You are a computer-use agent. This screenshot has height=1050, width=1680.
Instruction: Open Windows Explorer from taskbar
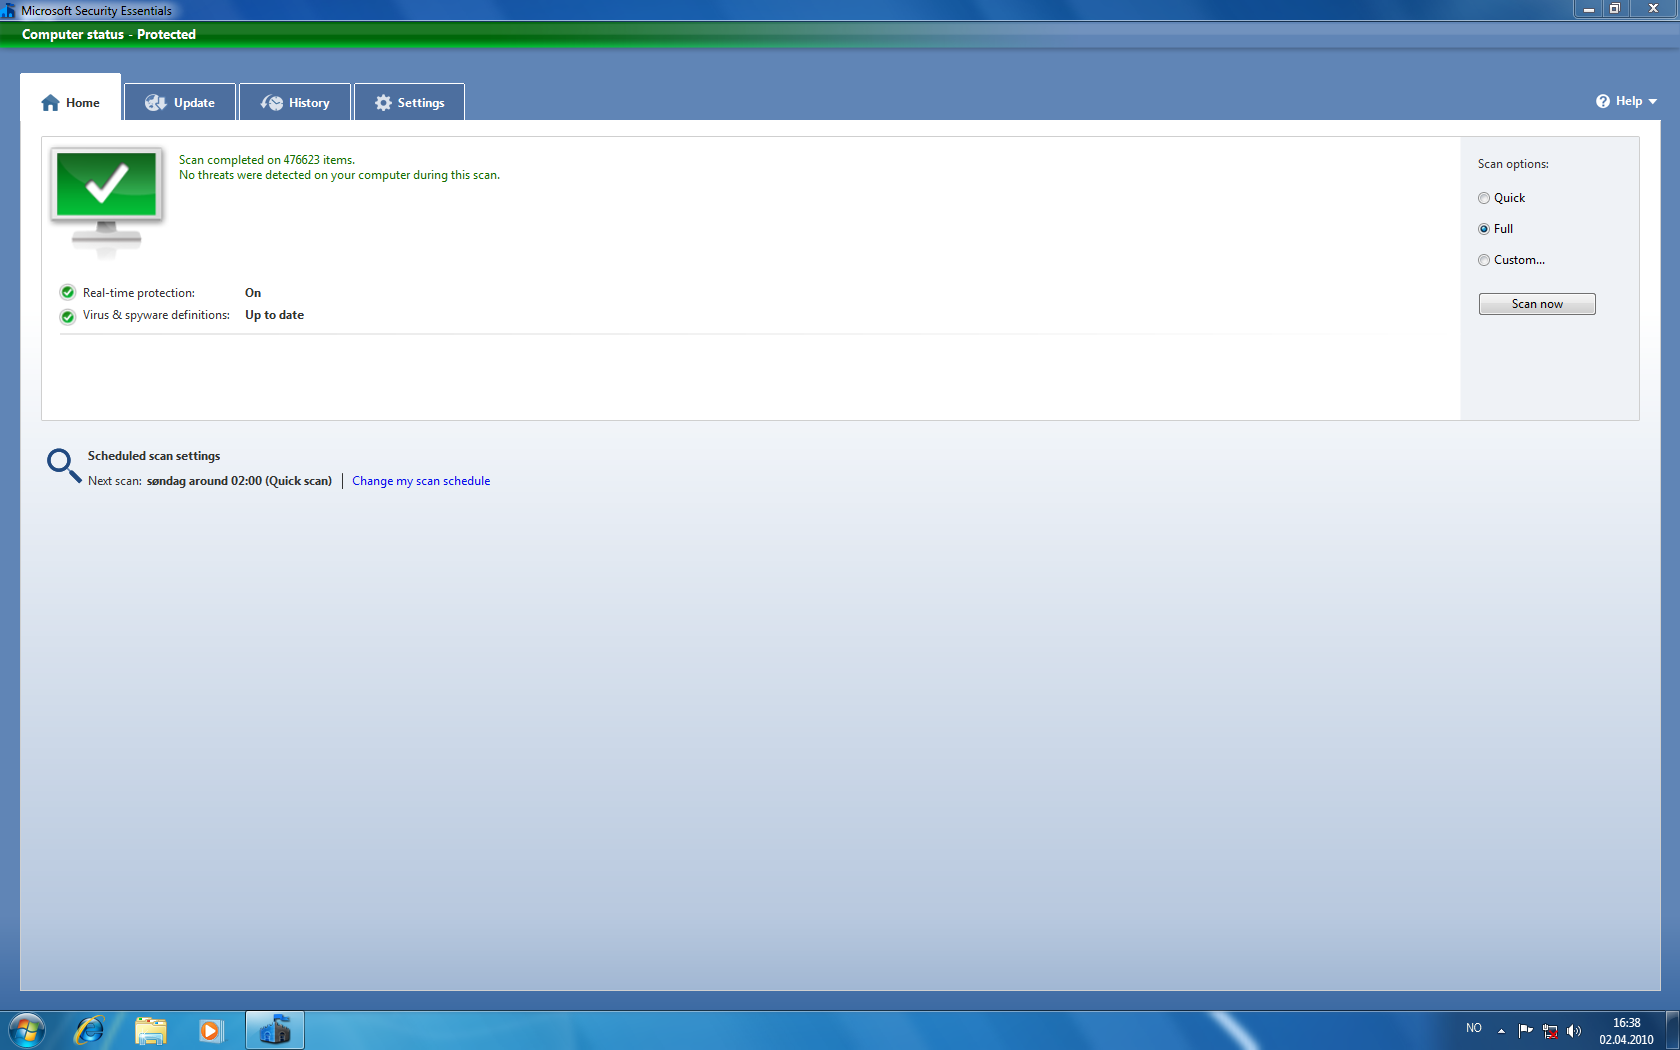[150, 1030]
